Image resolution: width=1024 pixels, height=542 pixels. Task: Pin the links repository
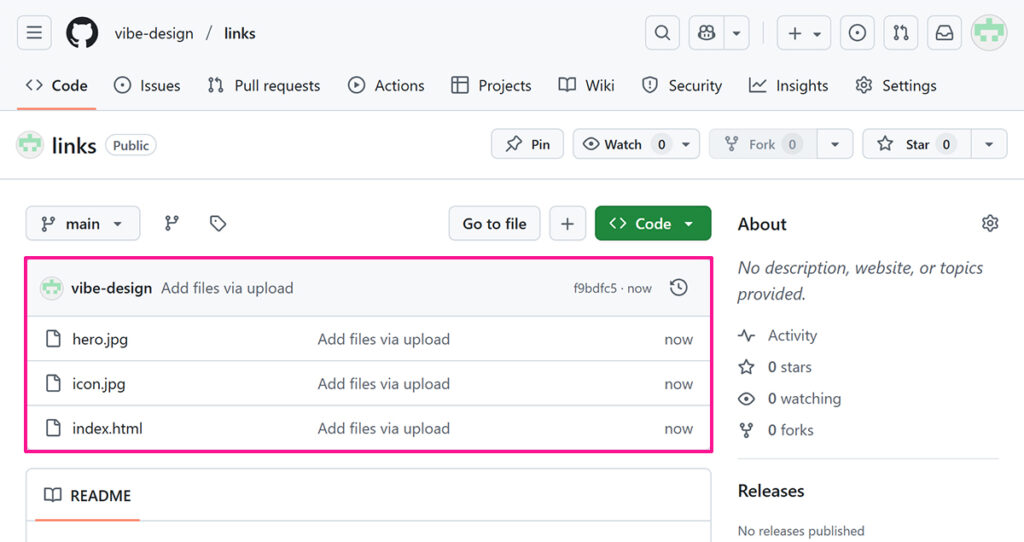[x=527, y=144]
